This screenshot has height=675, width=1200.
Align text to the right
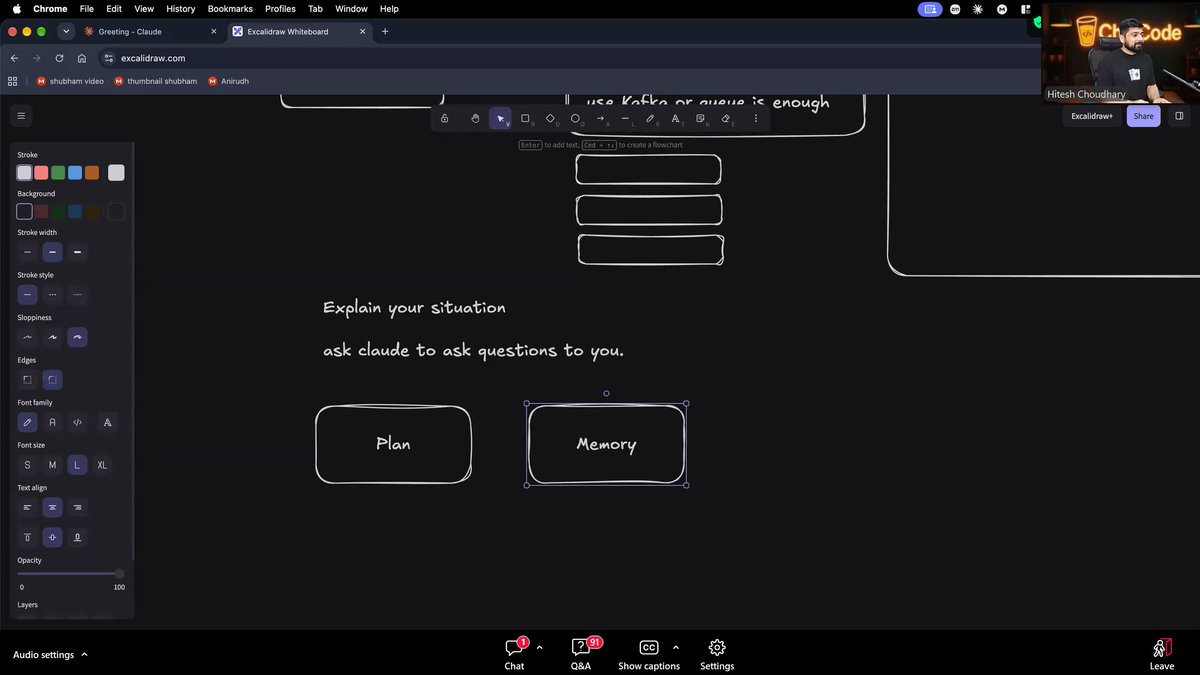77,507
